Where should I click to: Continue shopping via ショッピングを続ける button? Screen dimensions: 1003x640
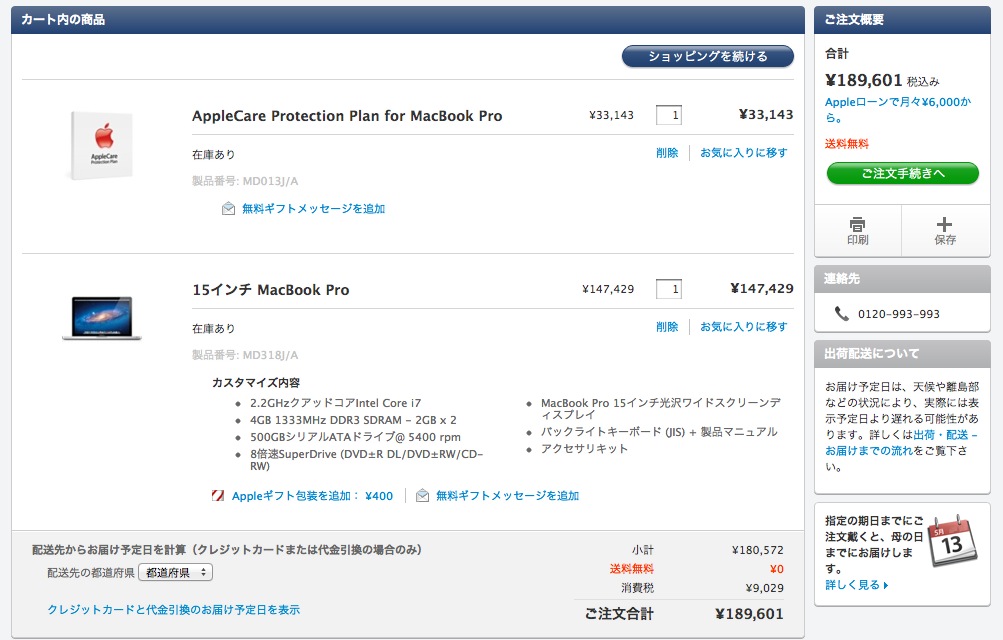707,56
